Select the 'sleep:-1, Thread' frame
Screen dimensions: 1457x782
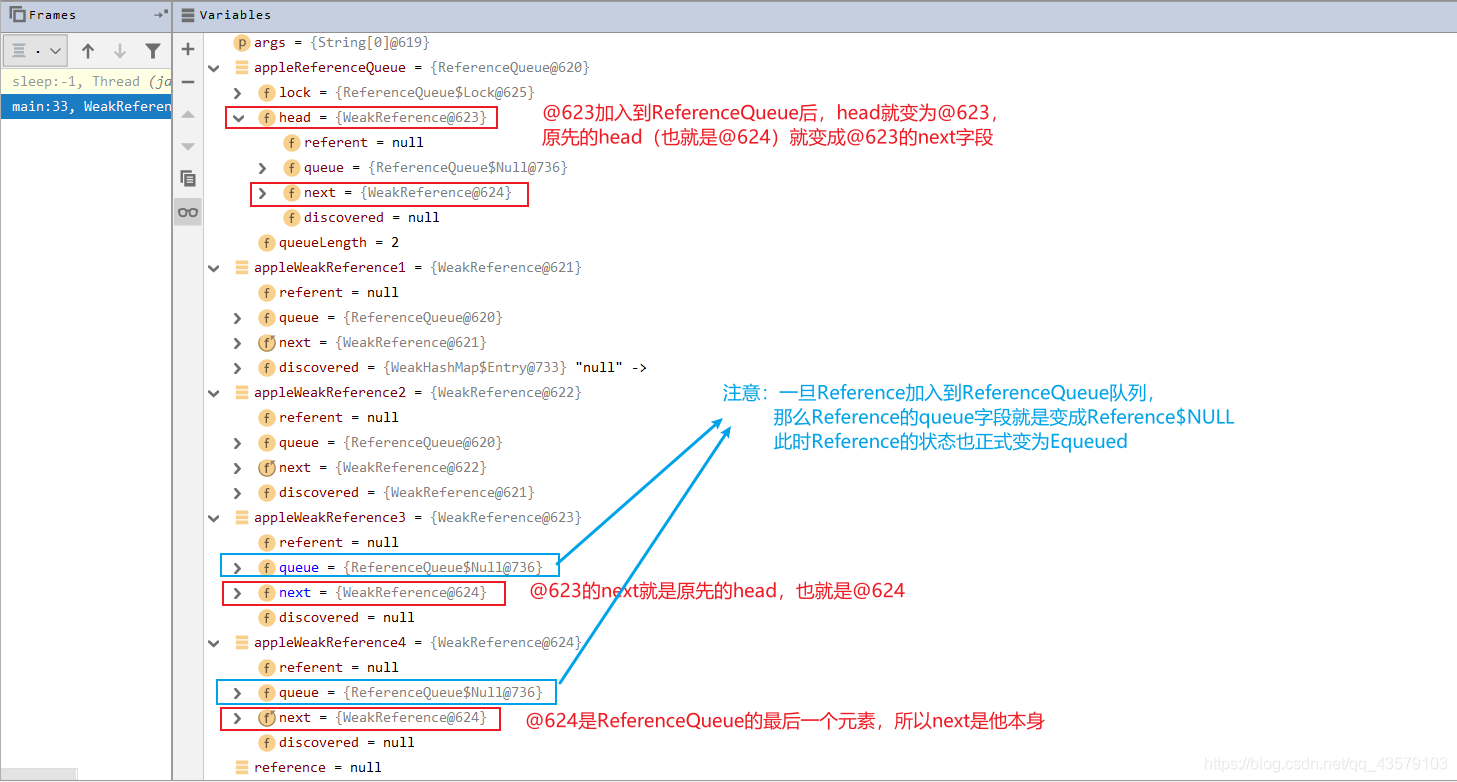coord(86,82)
